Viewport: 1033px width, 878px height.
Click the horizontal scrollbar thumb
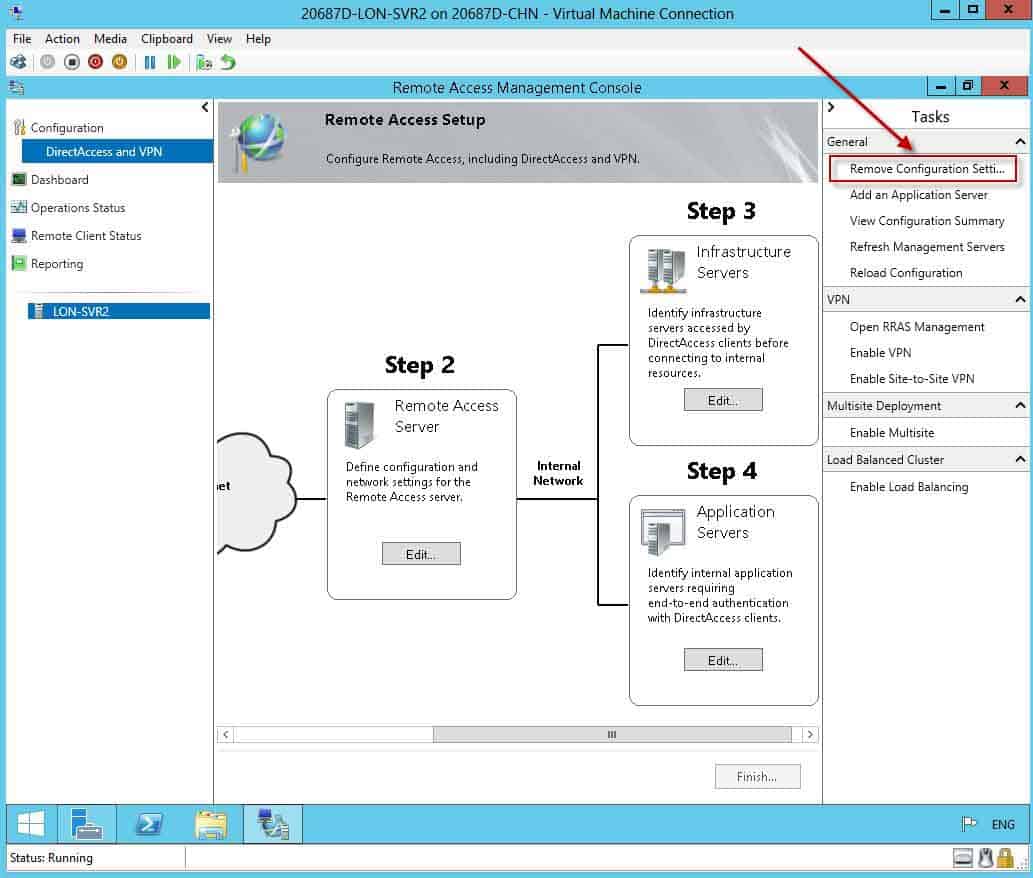(612, 734)
